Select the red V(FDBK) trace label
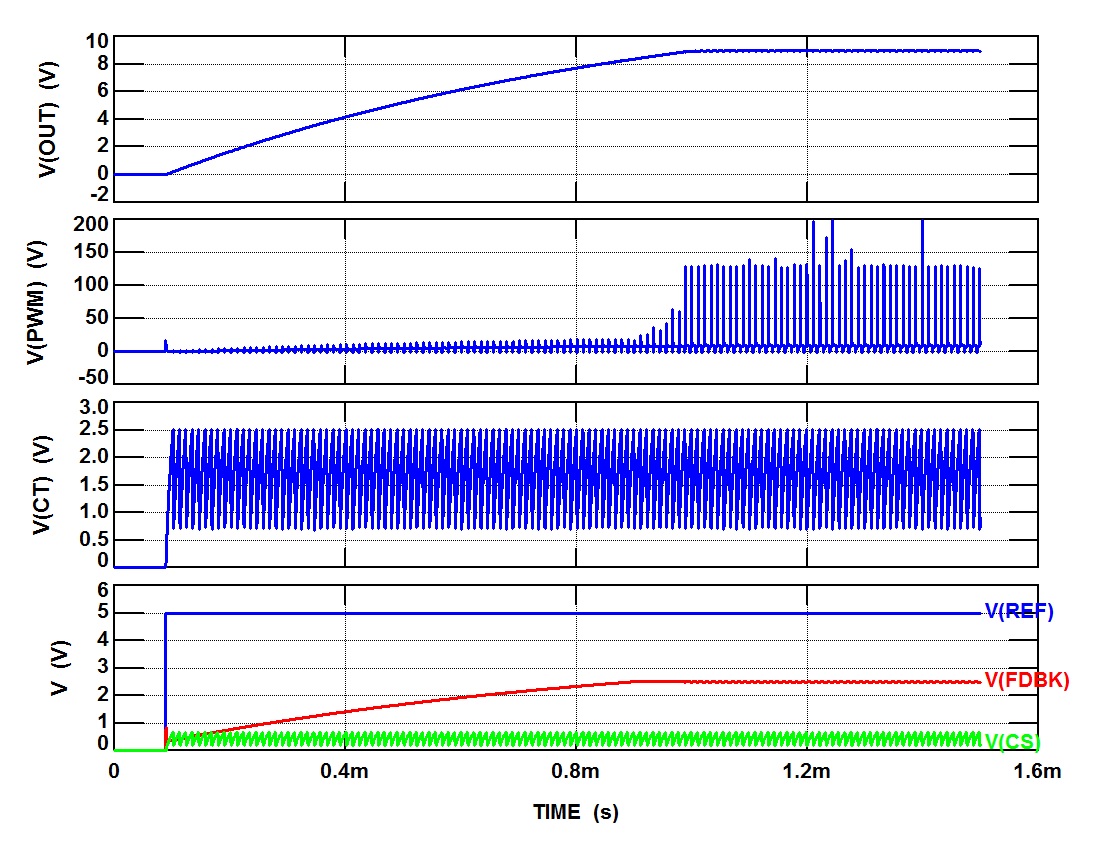 (x=1027, y=681)
